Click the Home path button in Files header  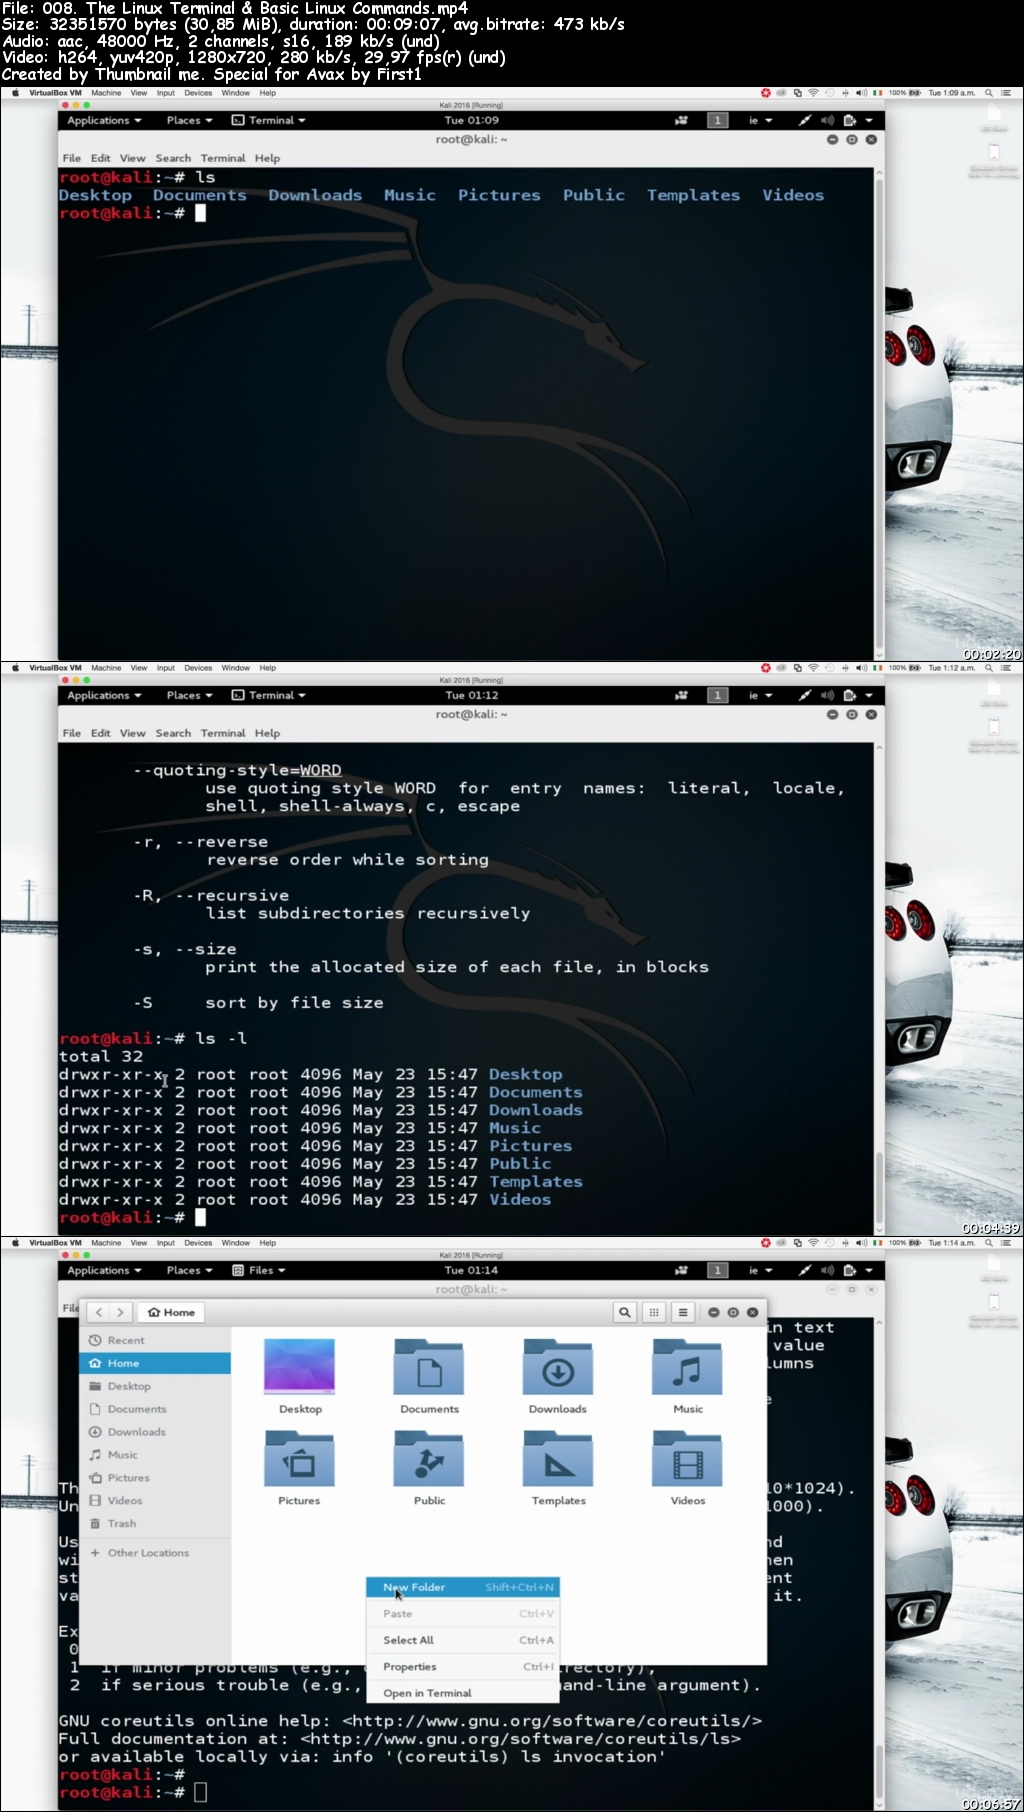point(172,1312)
